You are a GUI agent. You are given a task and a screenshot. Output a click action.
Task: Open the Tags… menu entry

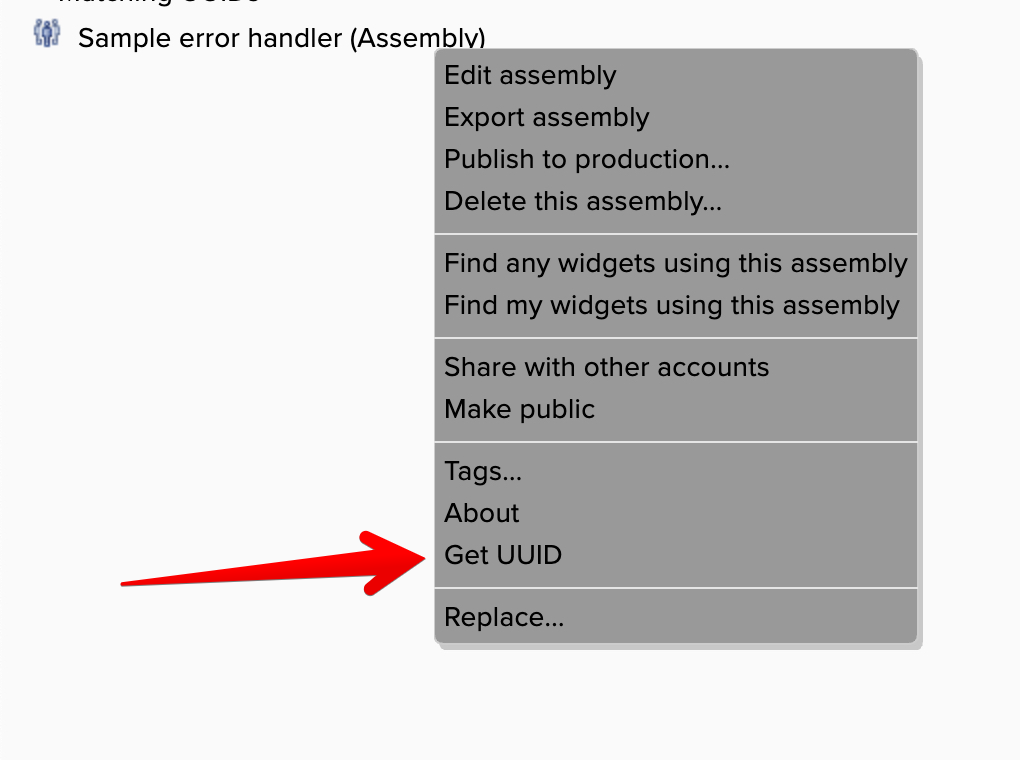click(483, 472)
